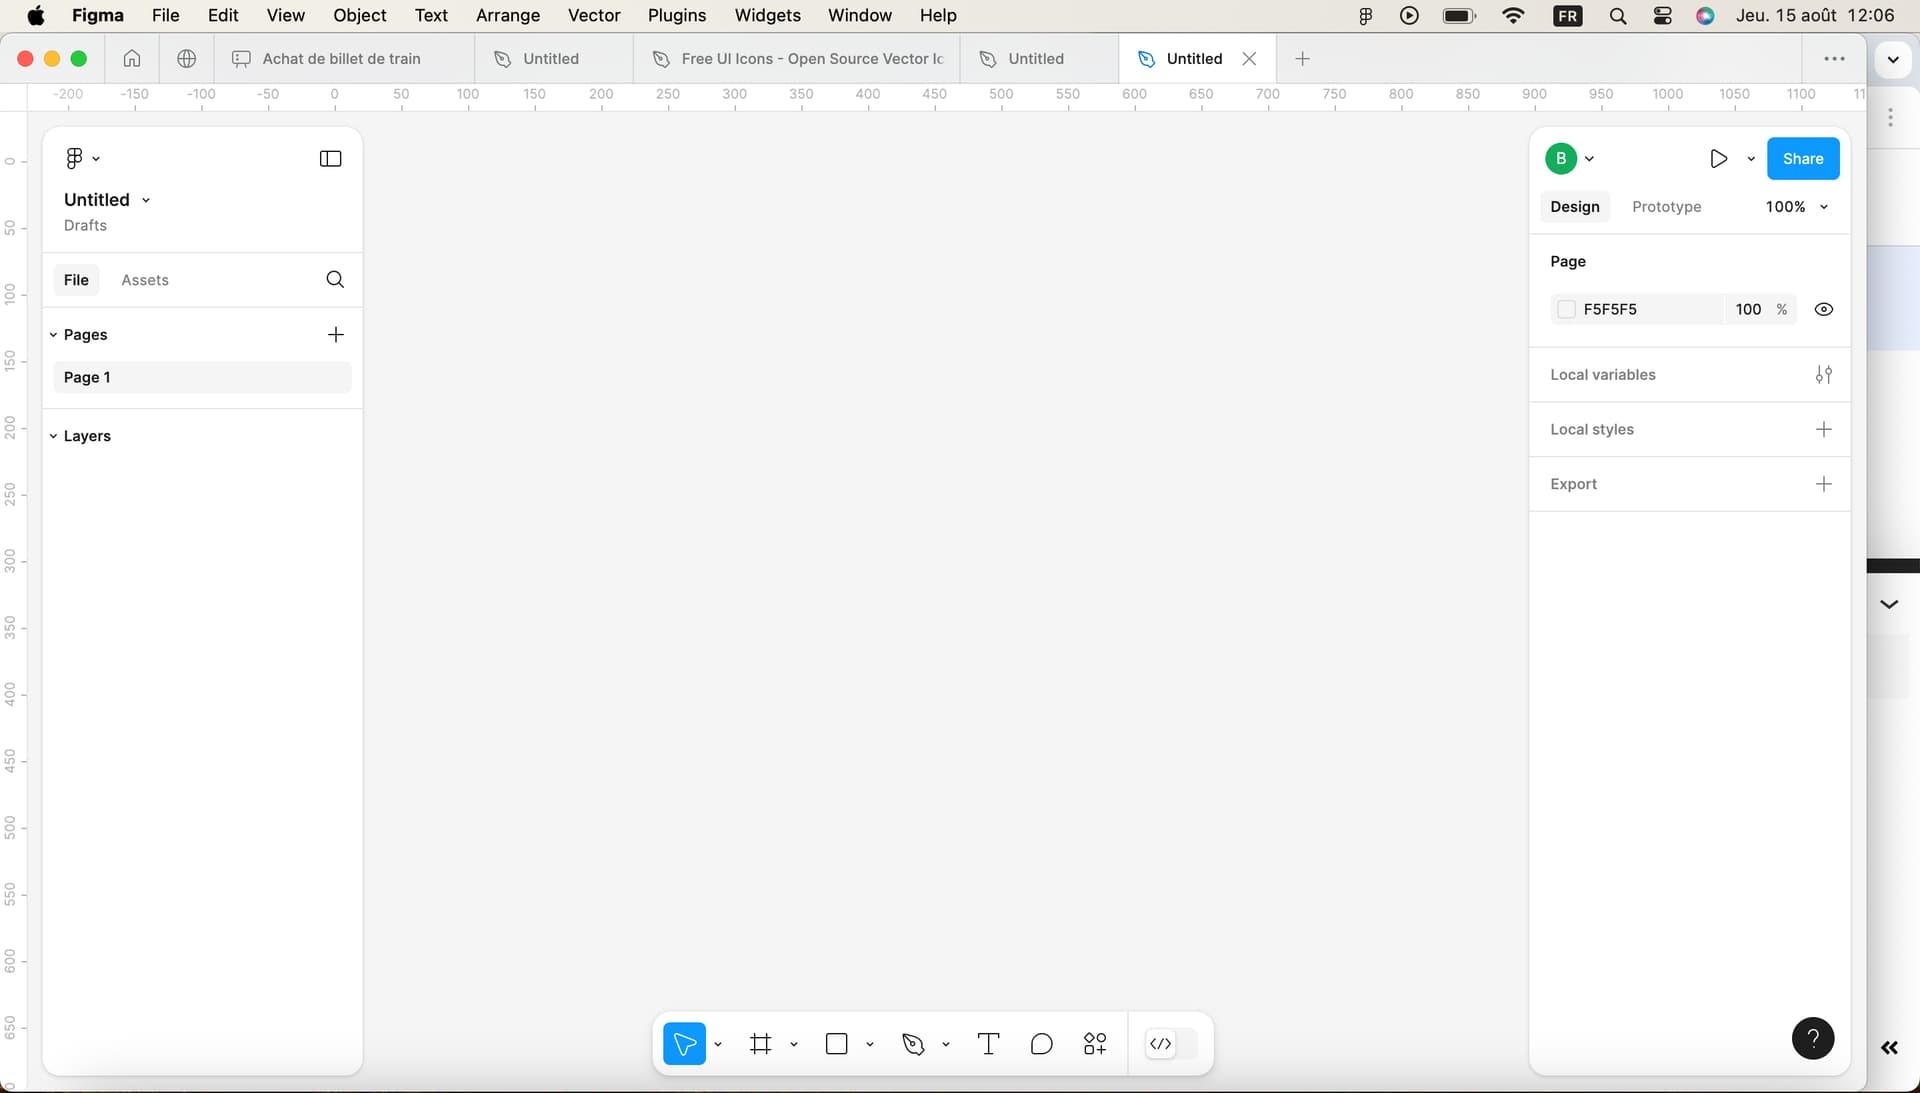Screen dimensions: 1920x1093
Task: Select the Rectangle tool
Action: pyautogui.click(x=836, y=1043)
